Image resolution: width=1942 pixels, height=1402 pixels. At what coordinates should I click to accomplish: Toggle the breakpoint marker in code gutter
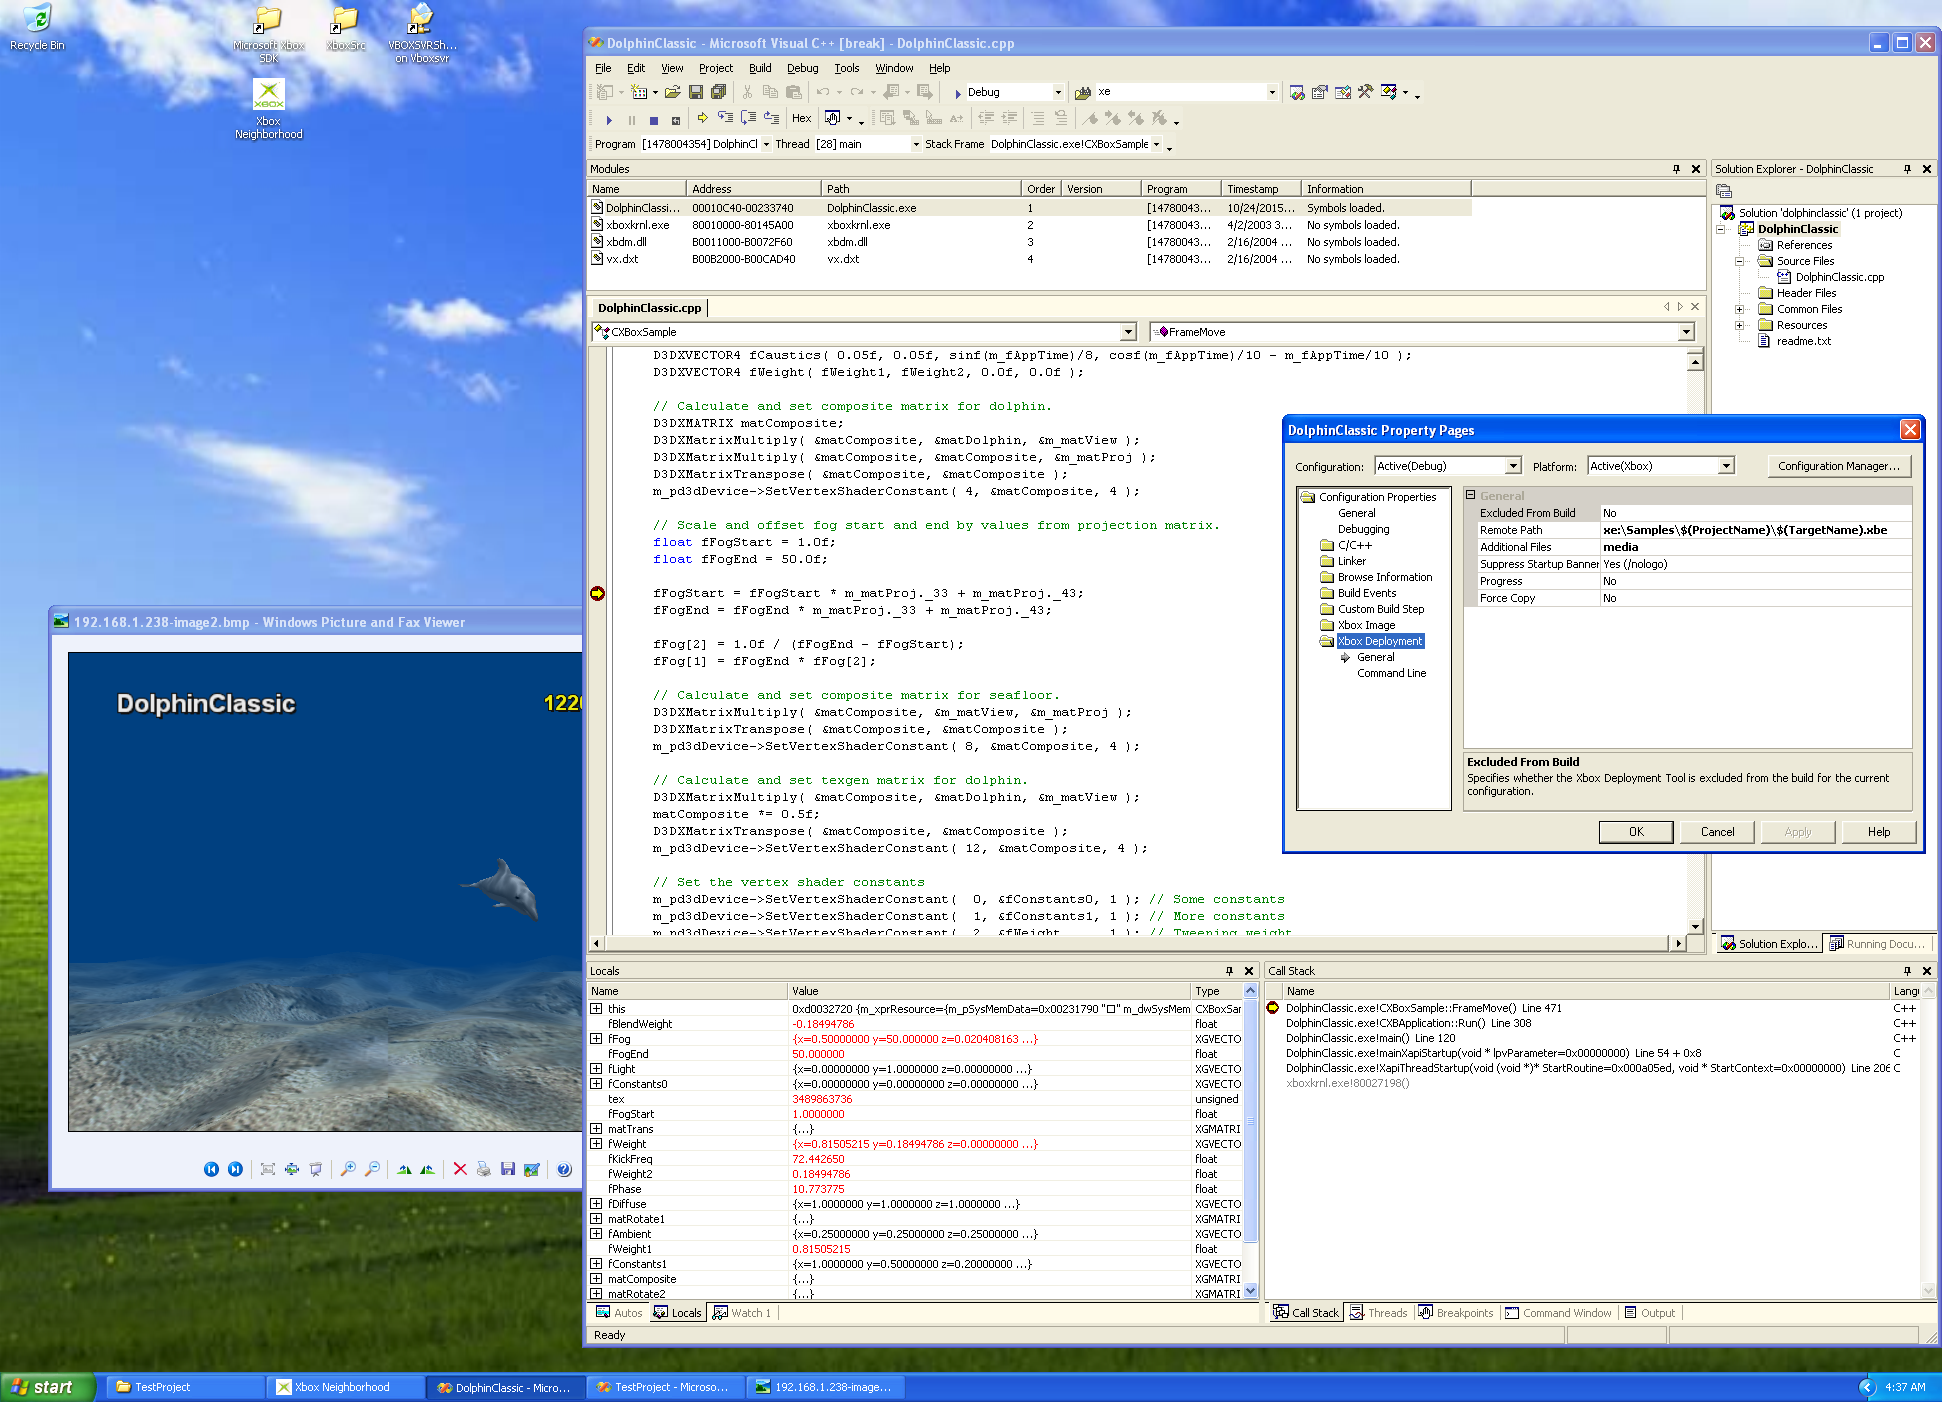[x=597, y=594]
